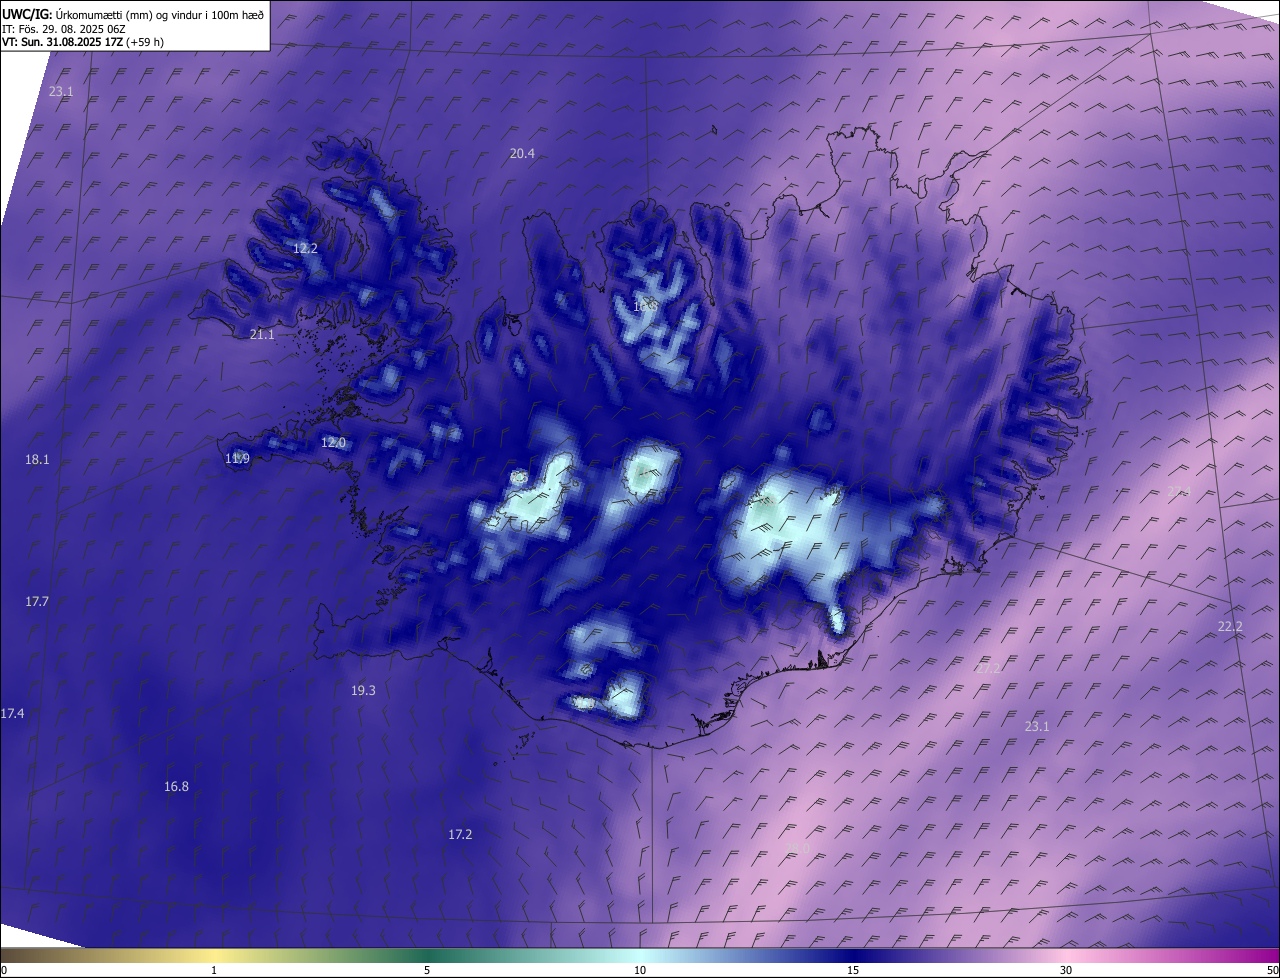Select the 12.2 value label

click(x=305, y=248)
